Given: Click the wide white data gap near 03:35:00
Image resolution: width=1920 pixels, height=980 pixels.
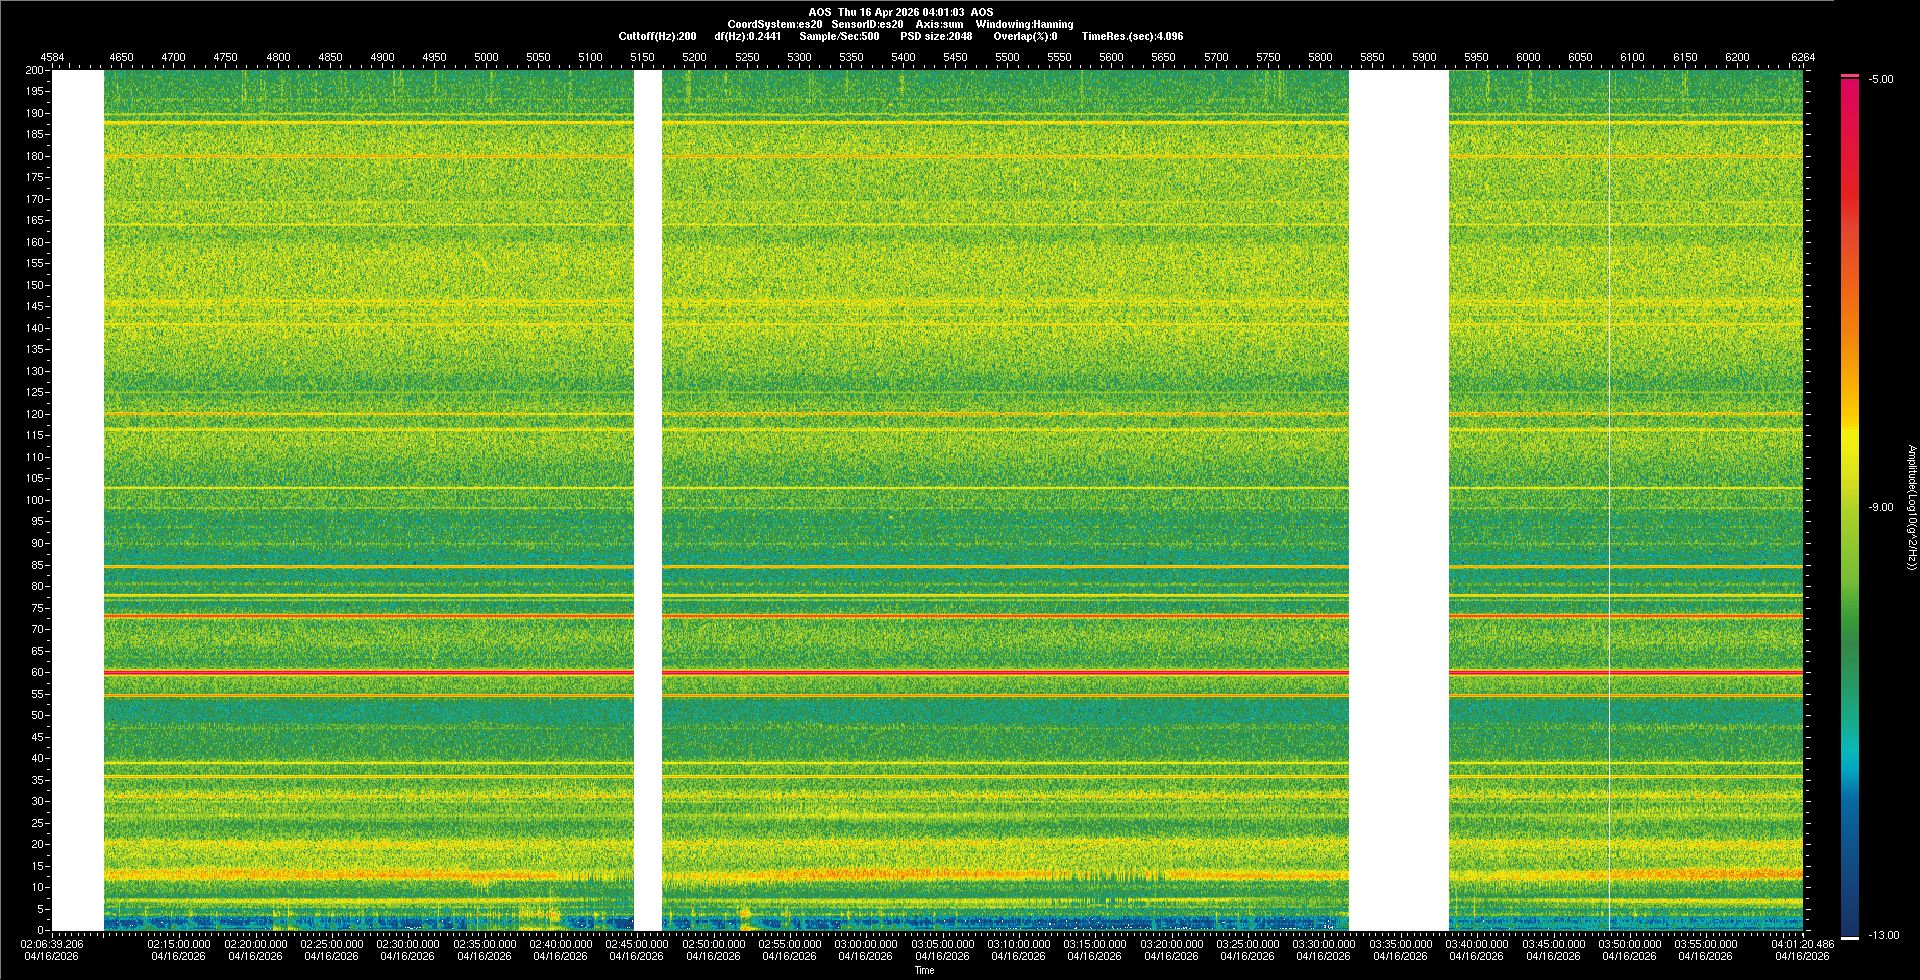Looking at the screenshot, I should (1399, 500).
